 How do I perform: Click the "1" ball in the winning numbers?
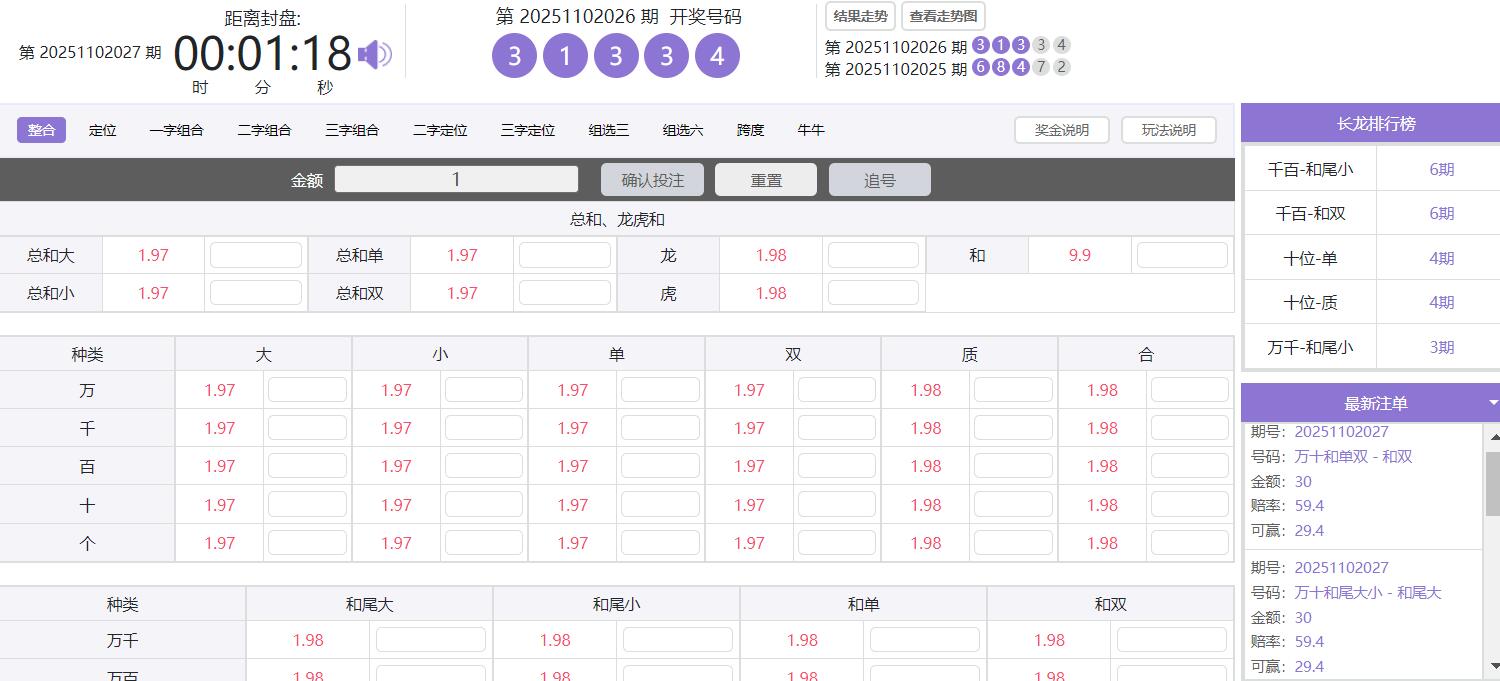point(565,55)
